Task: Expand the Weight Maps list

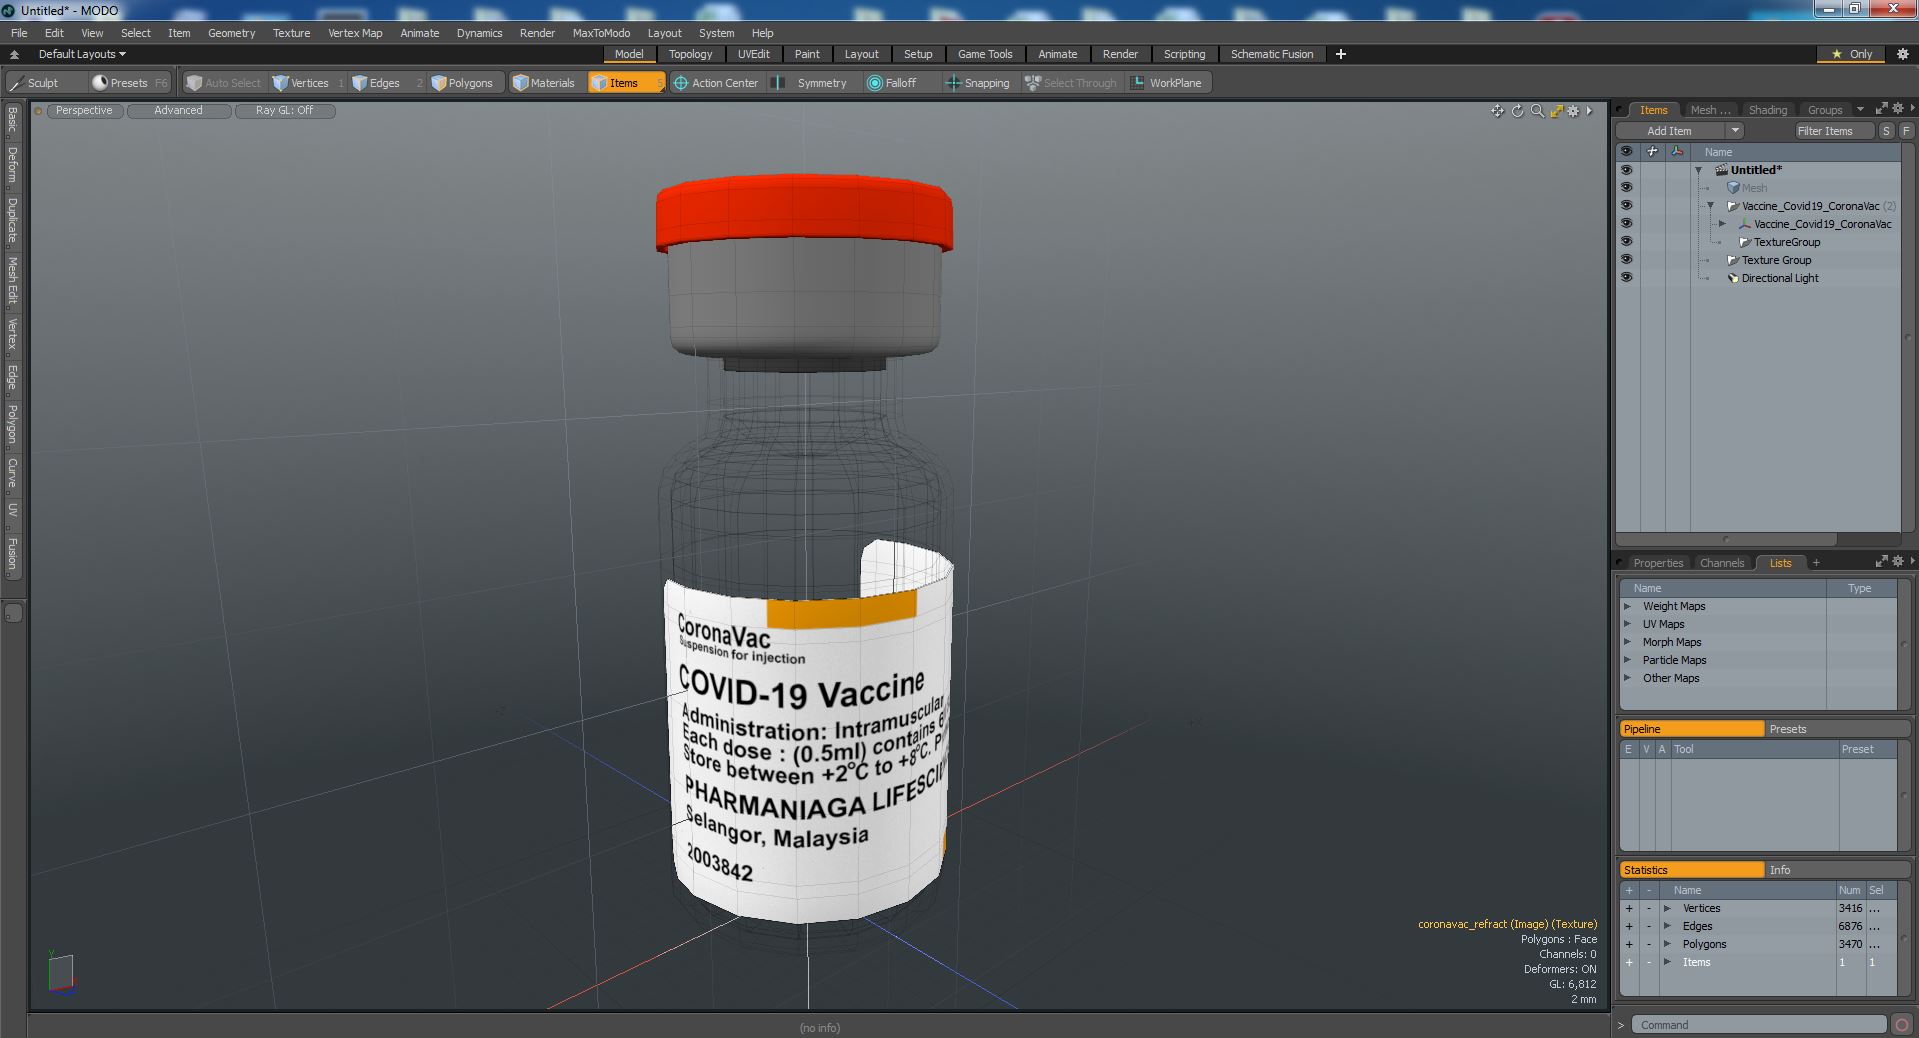Action: [1627, 606]
